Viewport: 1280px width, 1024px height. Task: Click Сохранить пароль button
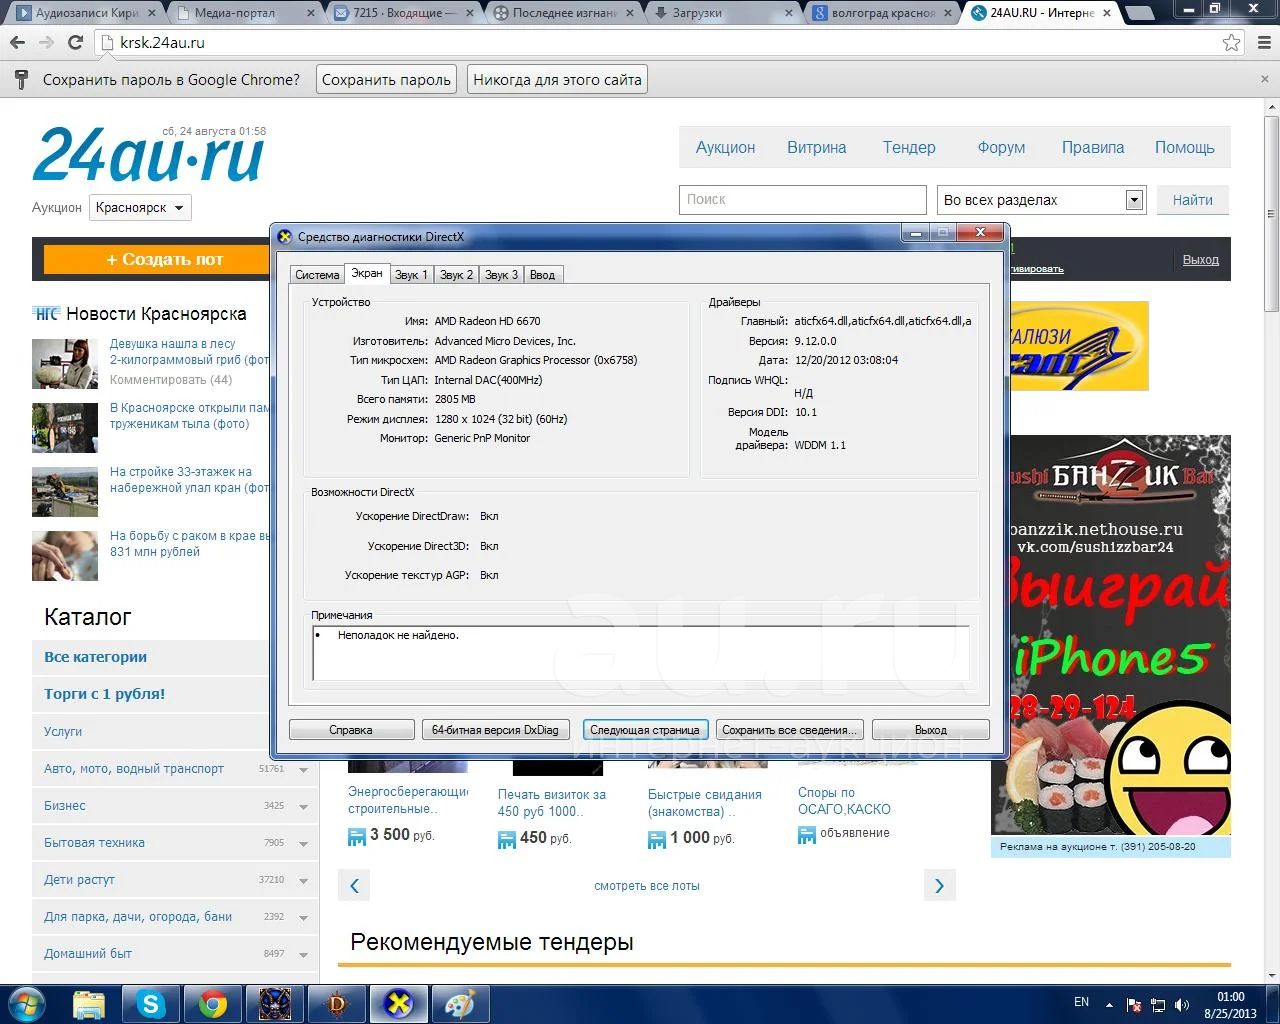tap(386, 80)
